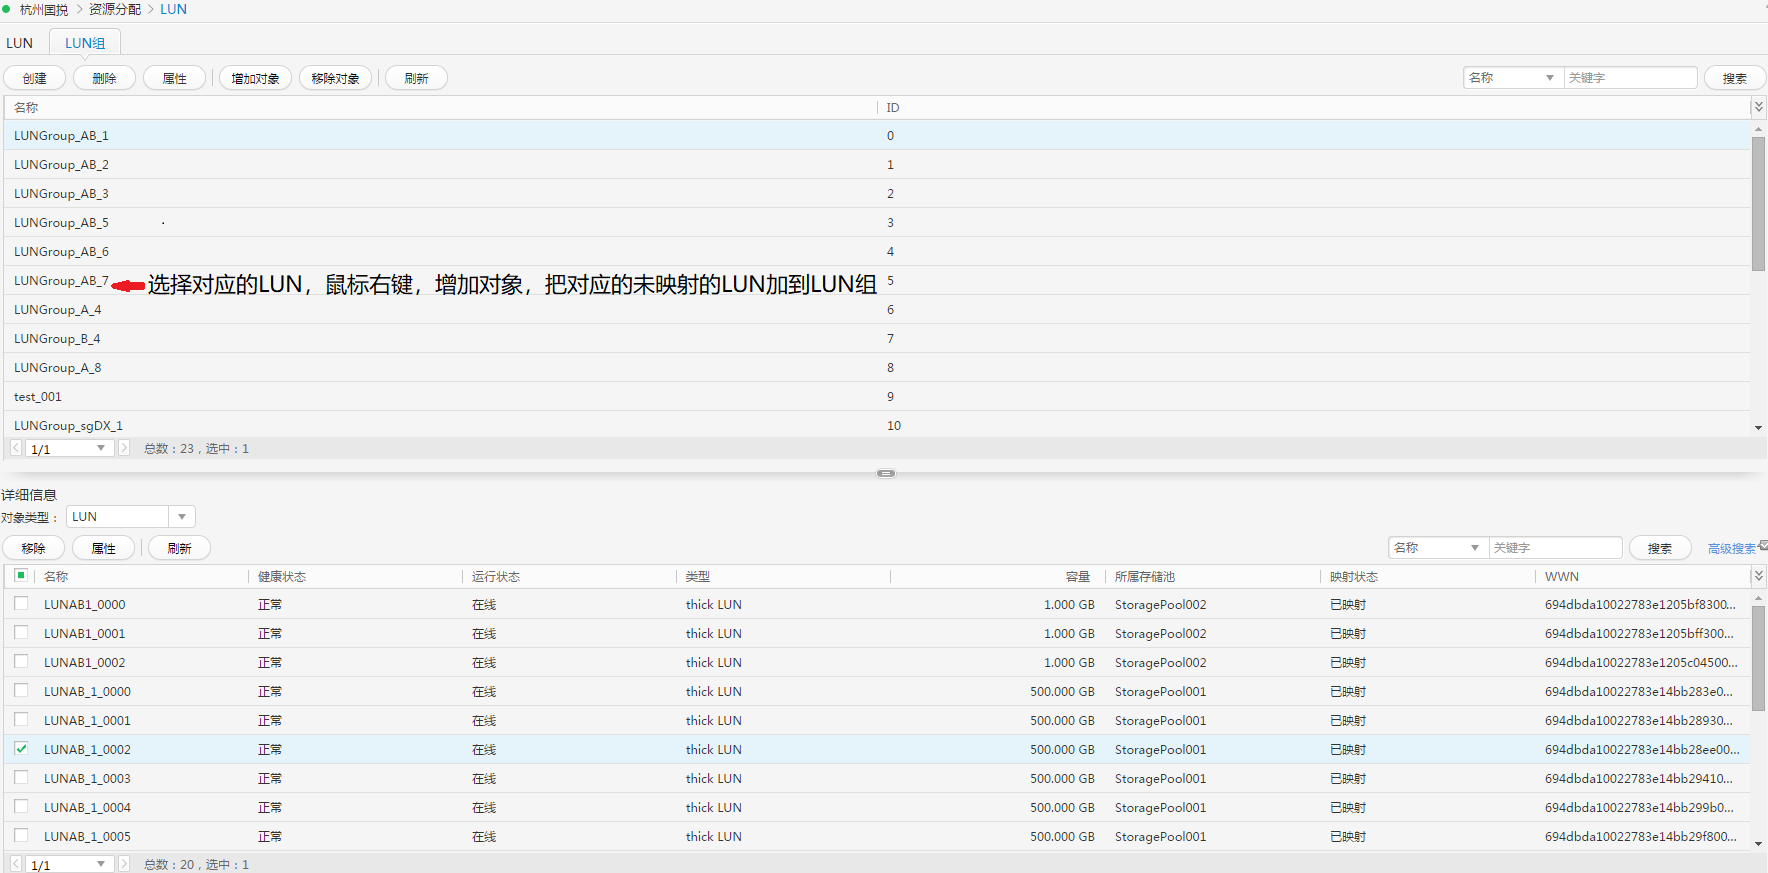Focus the lower 关键字 search field

click(x=1555, y=547)
